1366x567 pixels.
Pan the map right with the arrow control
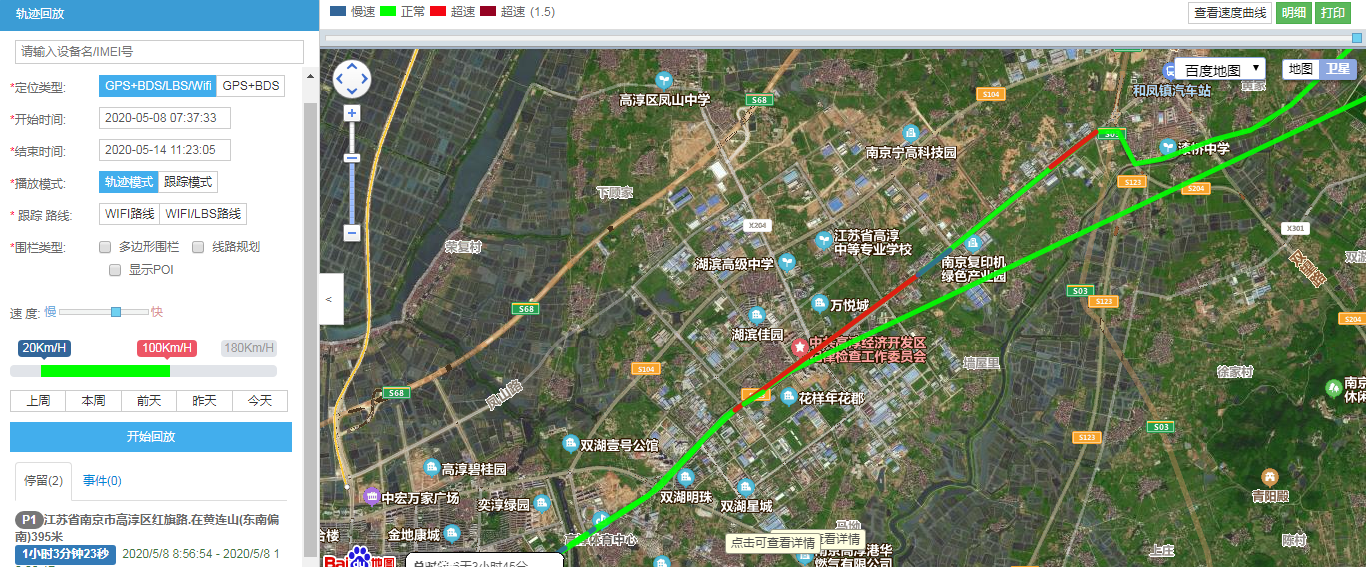coord(364,78)
